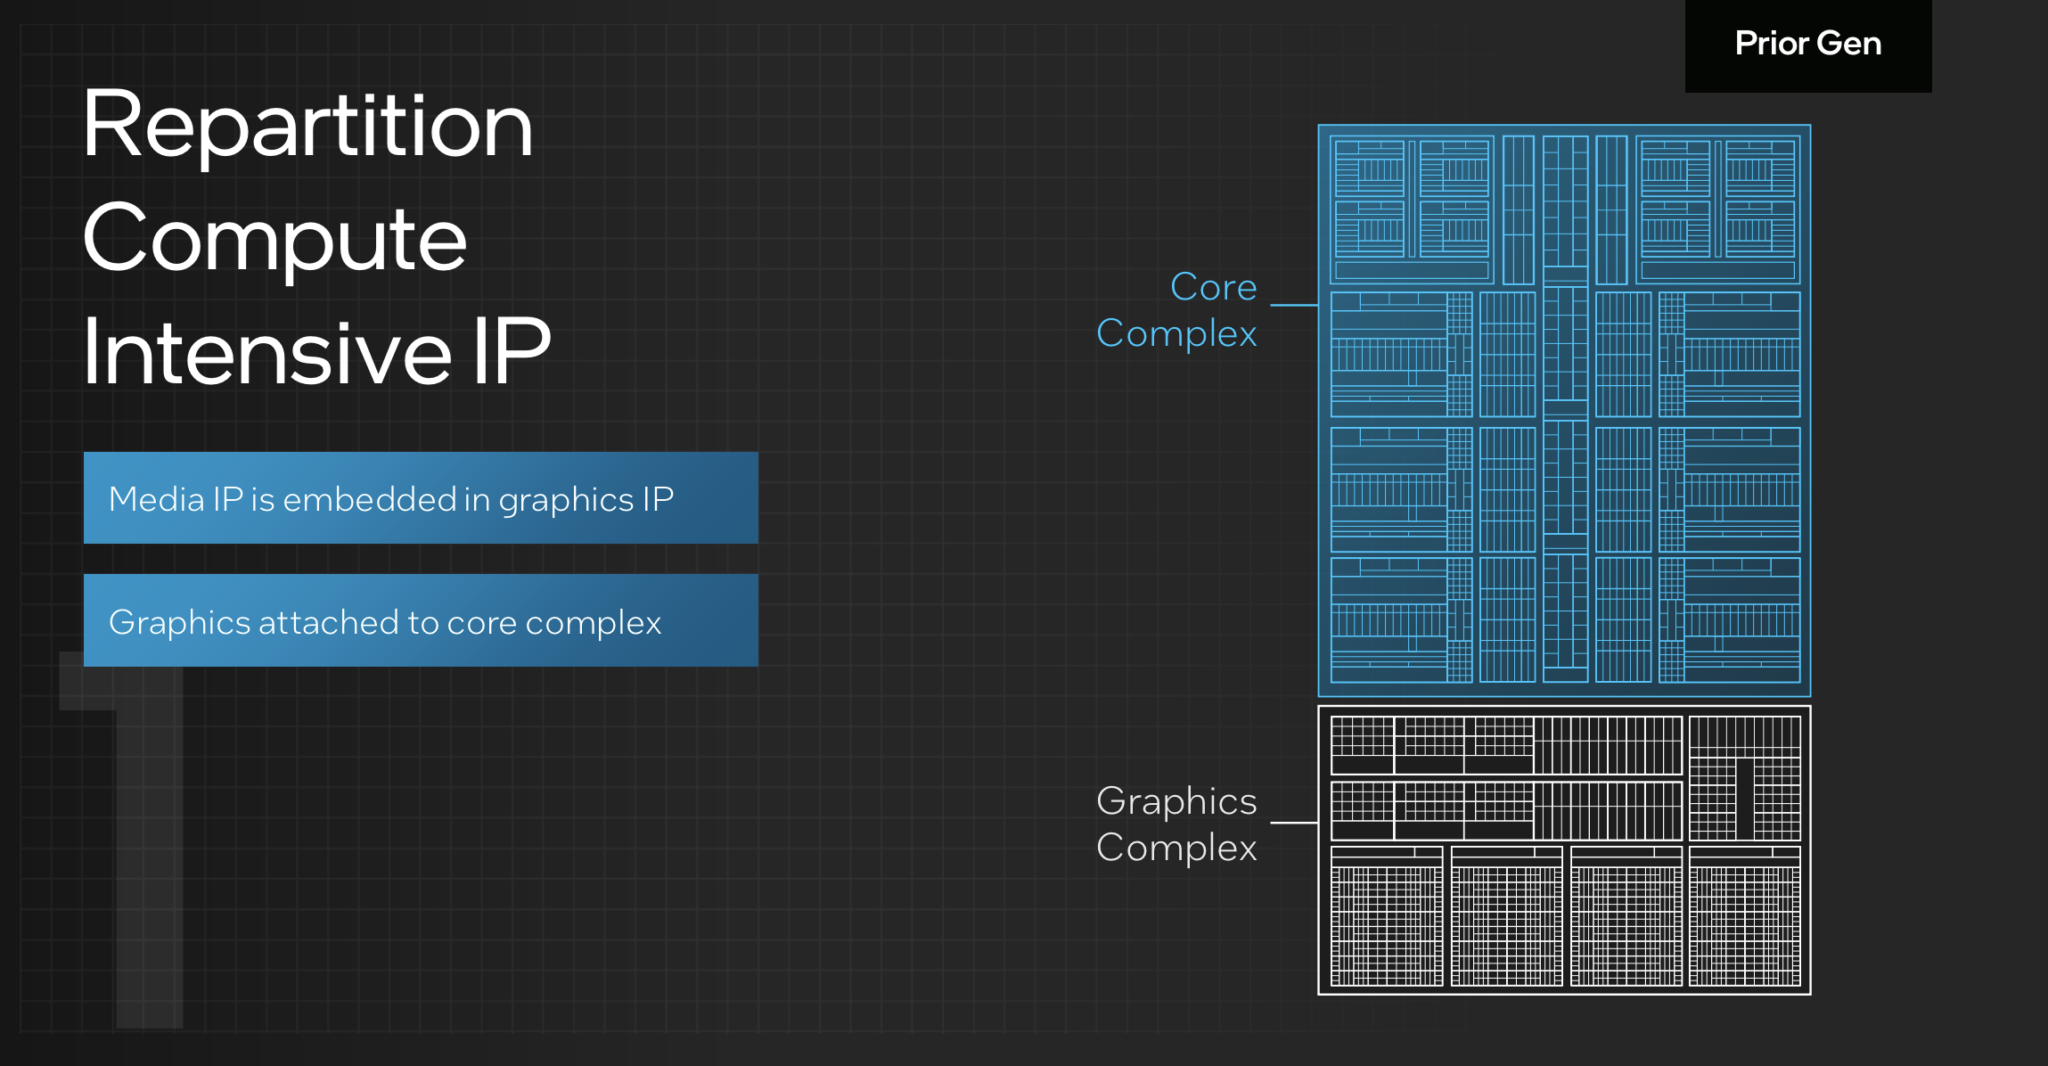Click the connector line to Graphics Complex
2048x1066 pixels.
coord(1295,822)
